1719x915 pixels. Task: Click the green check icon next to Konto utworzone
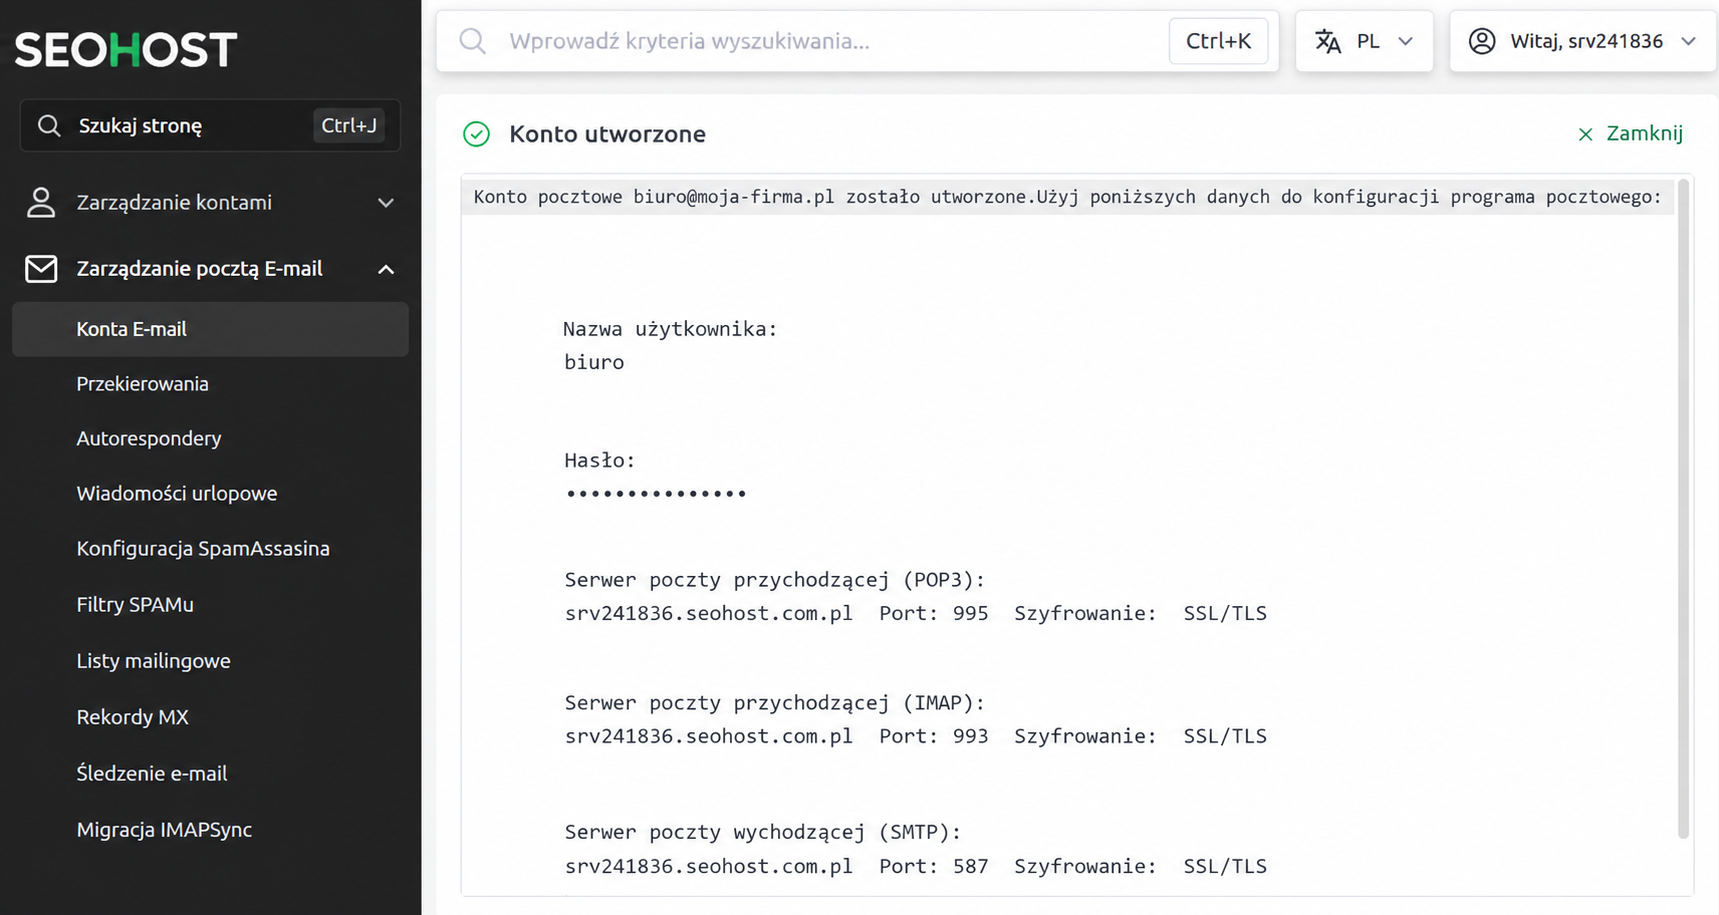(x=477, y=134)
